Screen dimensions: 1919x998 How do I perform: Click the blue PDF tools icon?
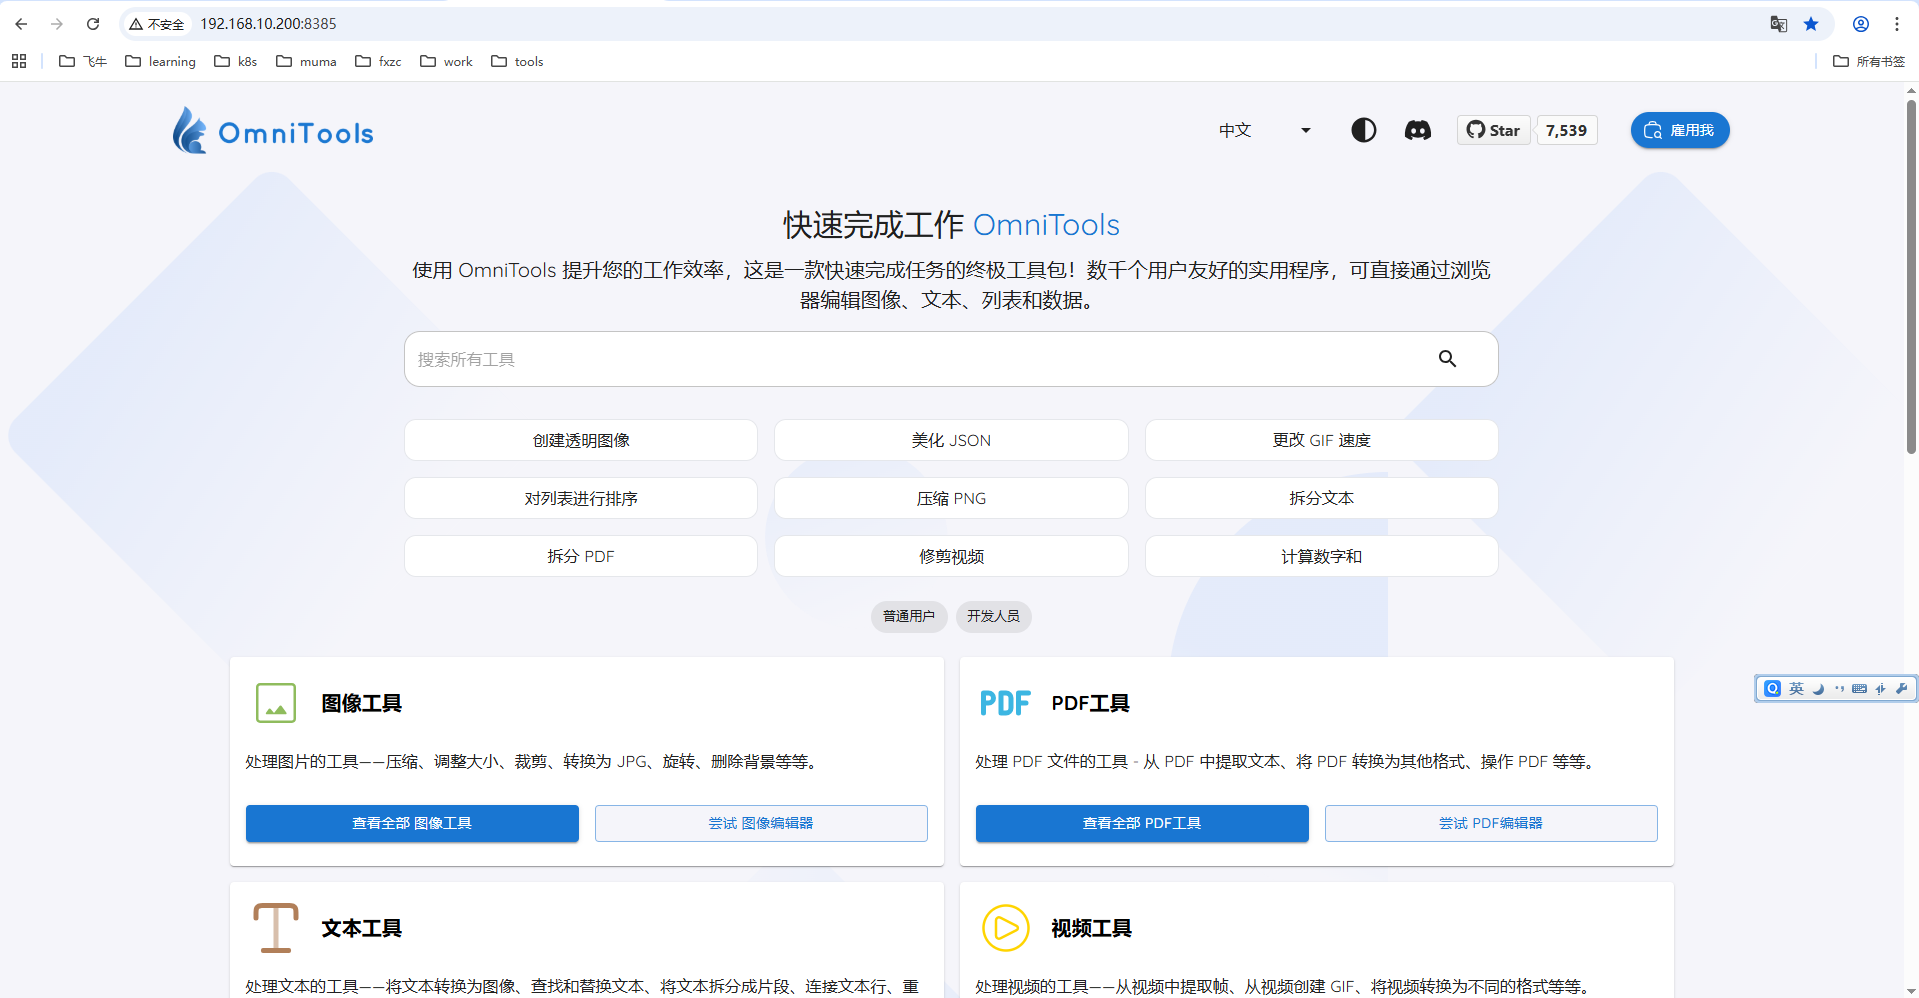(1005, 703)
